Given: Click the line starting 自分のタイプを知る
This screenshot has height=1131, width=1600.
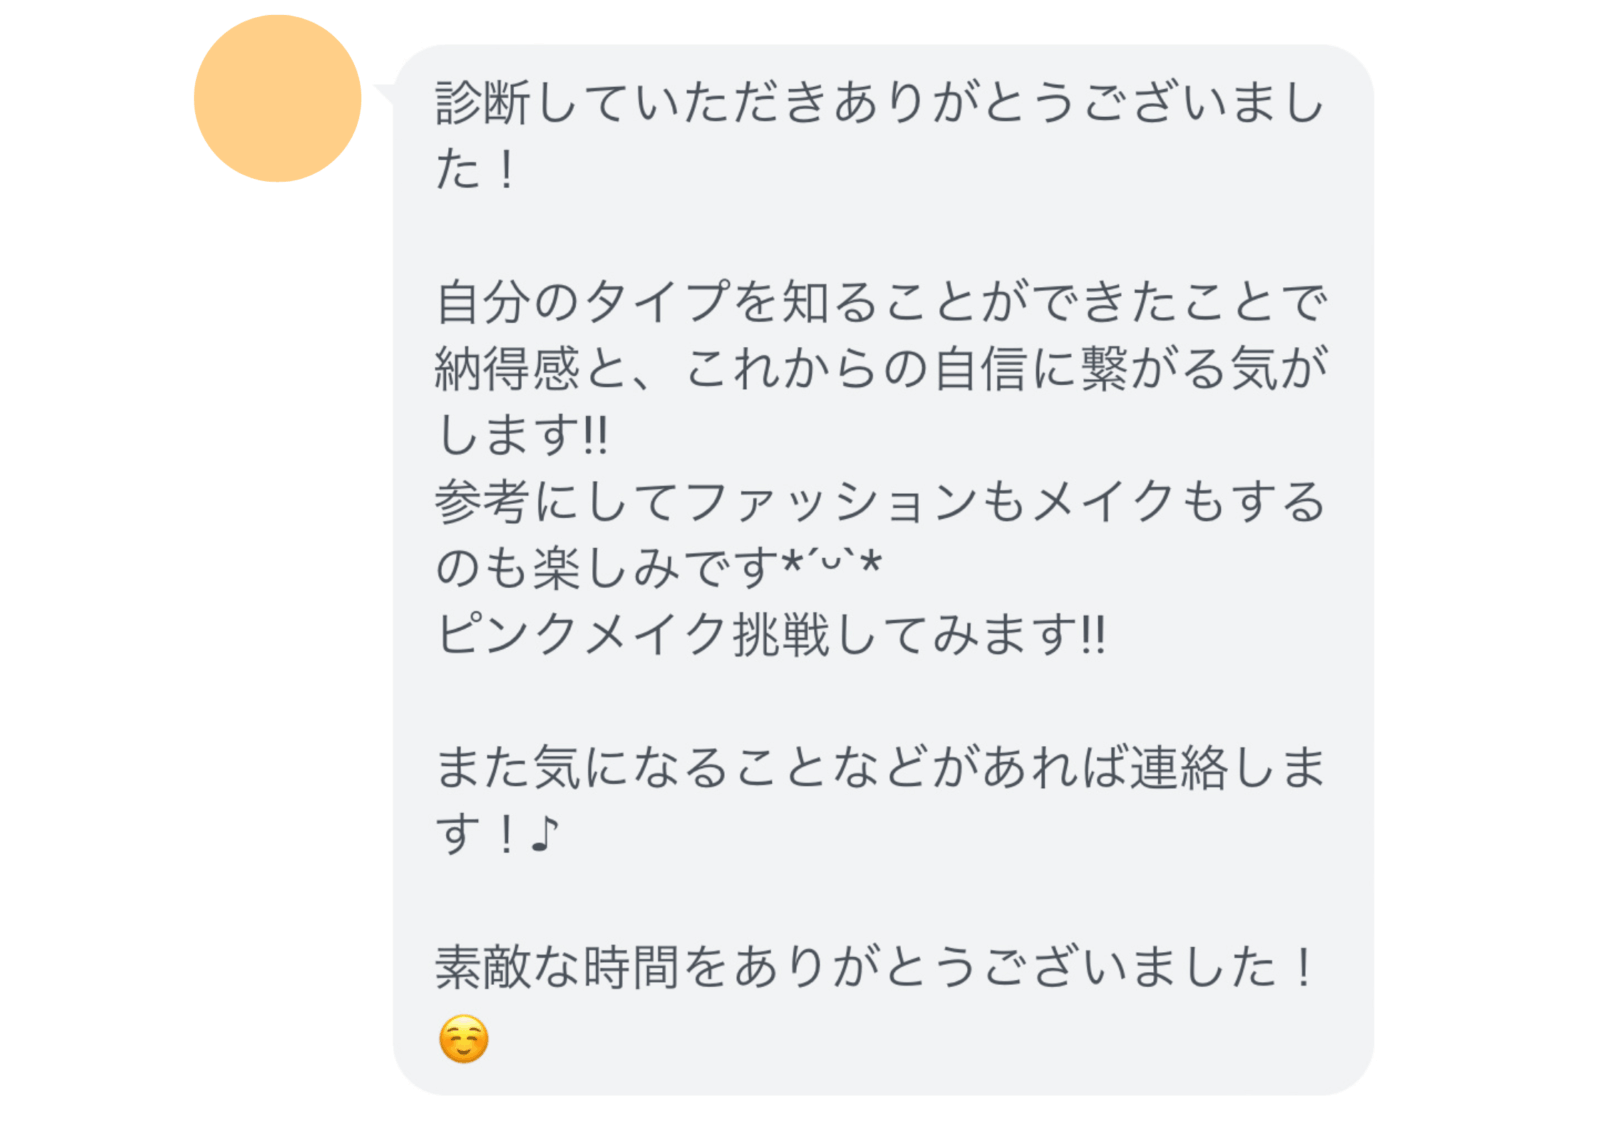Looking at the screenshot, I should point(880,302).
